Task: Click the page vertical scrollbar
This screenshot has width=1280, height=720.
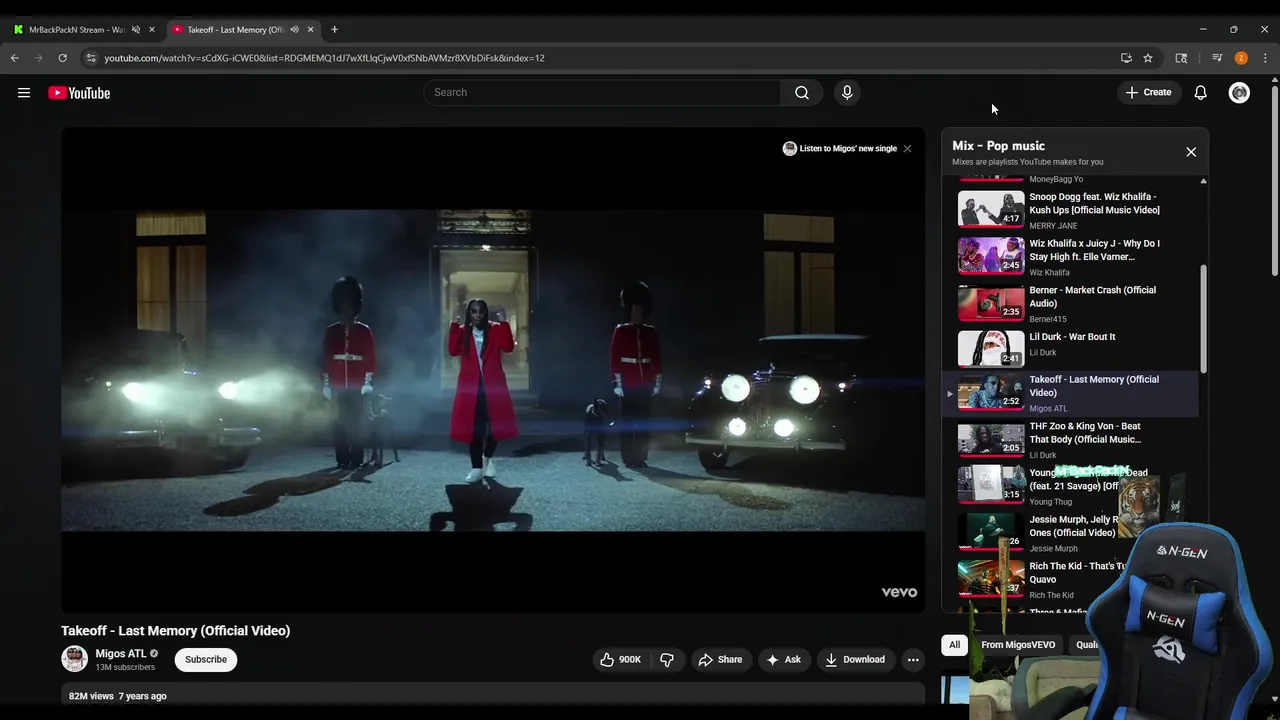Action: (1274, 180)
